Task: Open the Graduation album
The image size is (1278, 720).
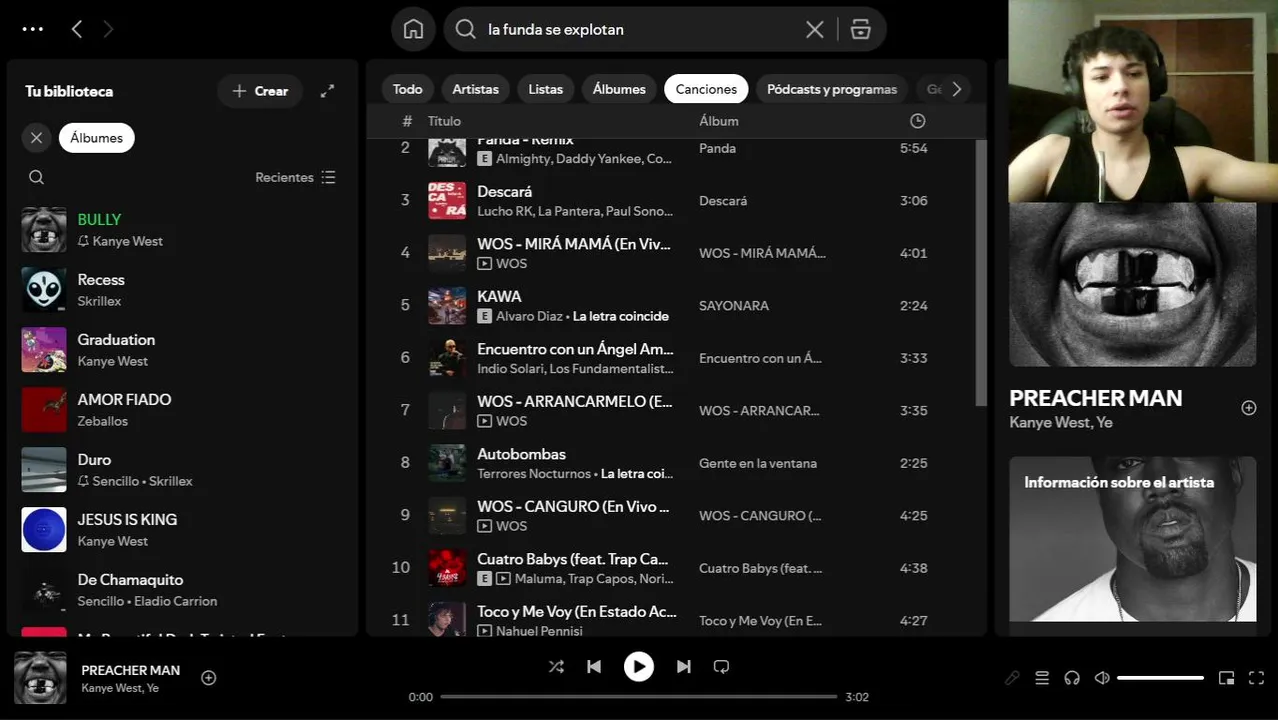Action: tap(182, 350)
